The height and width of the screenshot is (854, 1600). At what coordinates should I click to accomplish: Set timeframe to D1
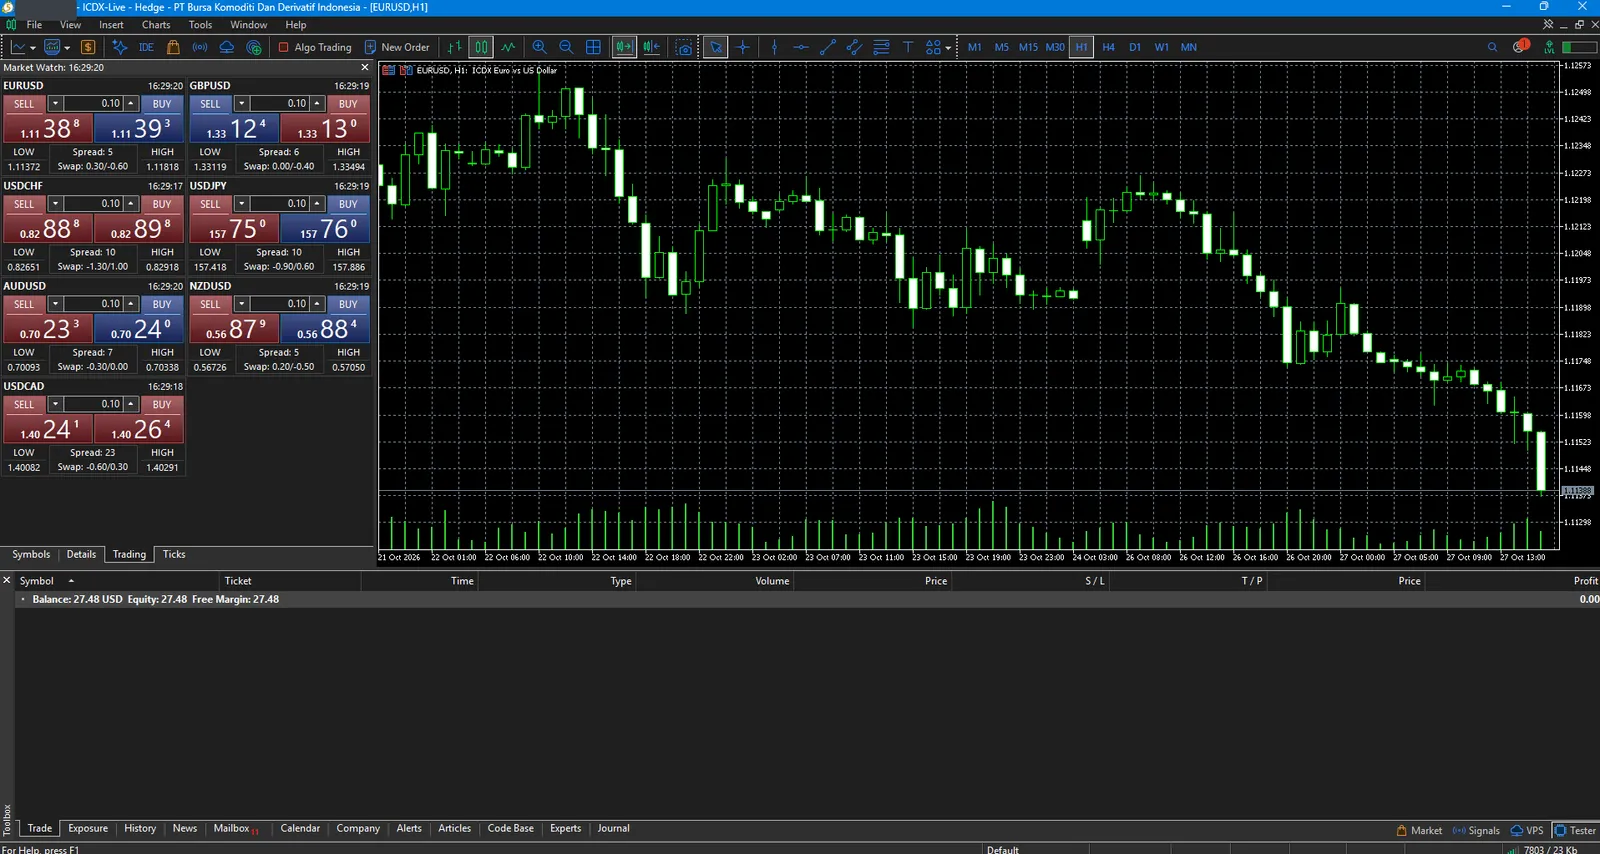coord(1135,47)
